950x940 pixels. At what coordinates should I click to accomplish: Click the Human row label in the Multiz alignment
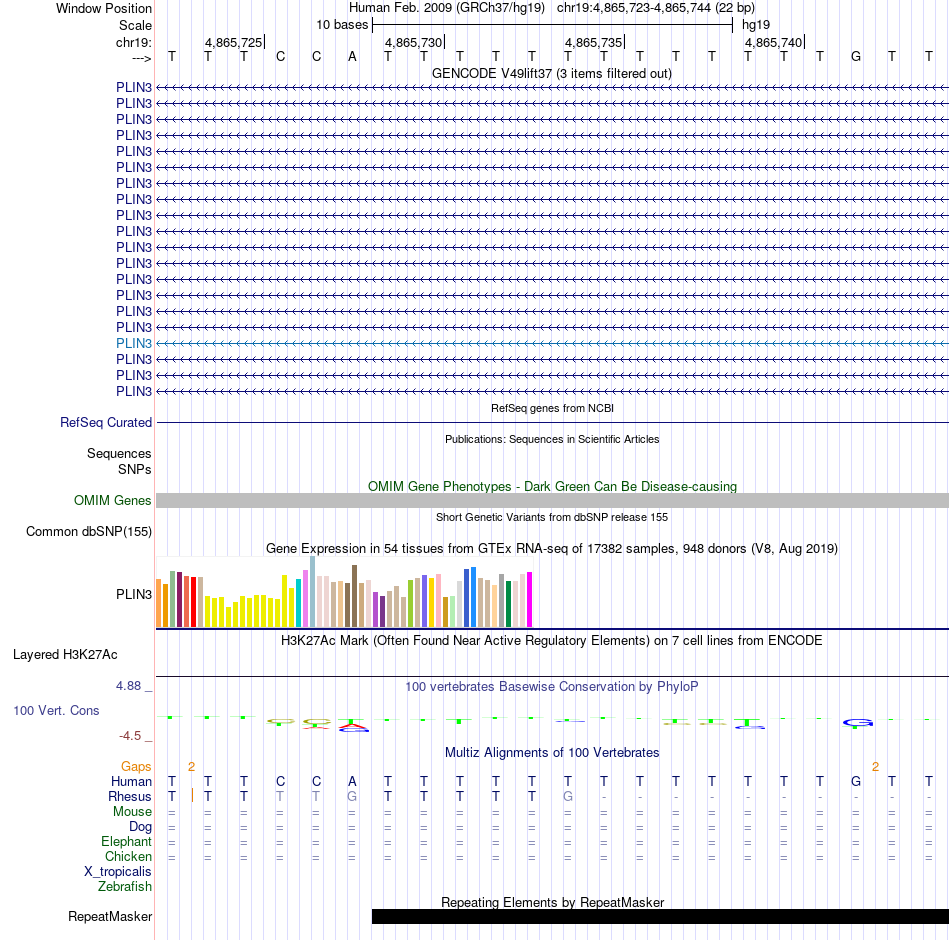click(131, 781)
